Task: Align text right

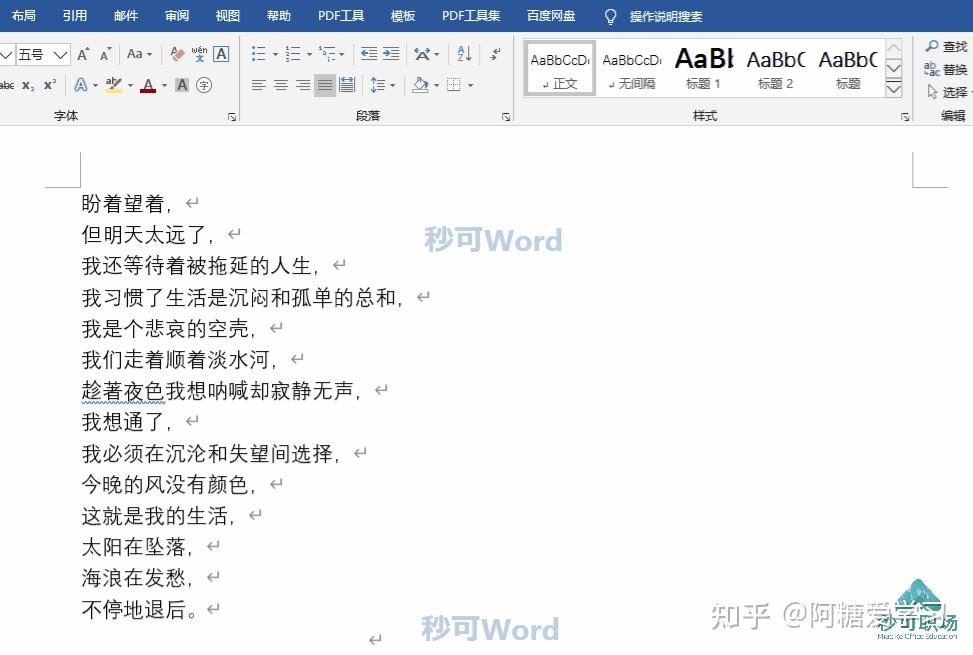Action: tap(303, 85)
